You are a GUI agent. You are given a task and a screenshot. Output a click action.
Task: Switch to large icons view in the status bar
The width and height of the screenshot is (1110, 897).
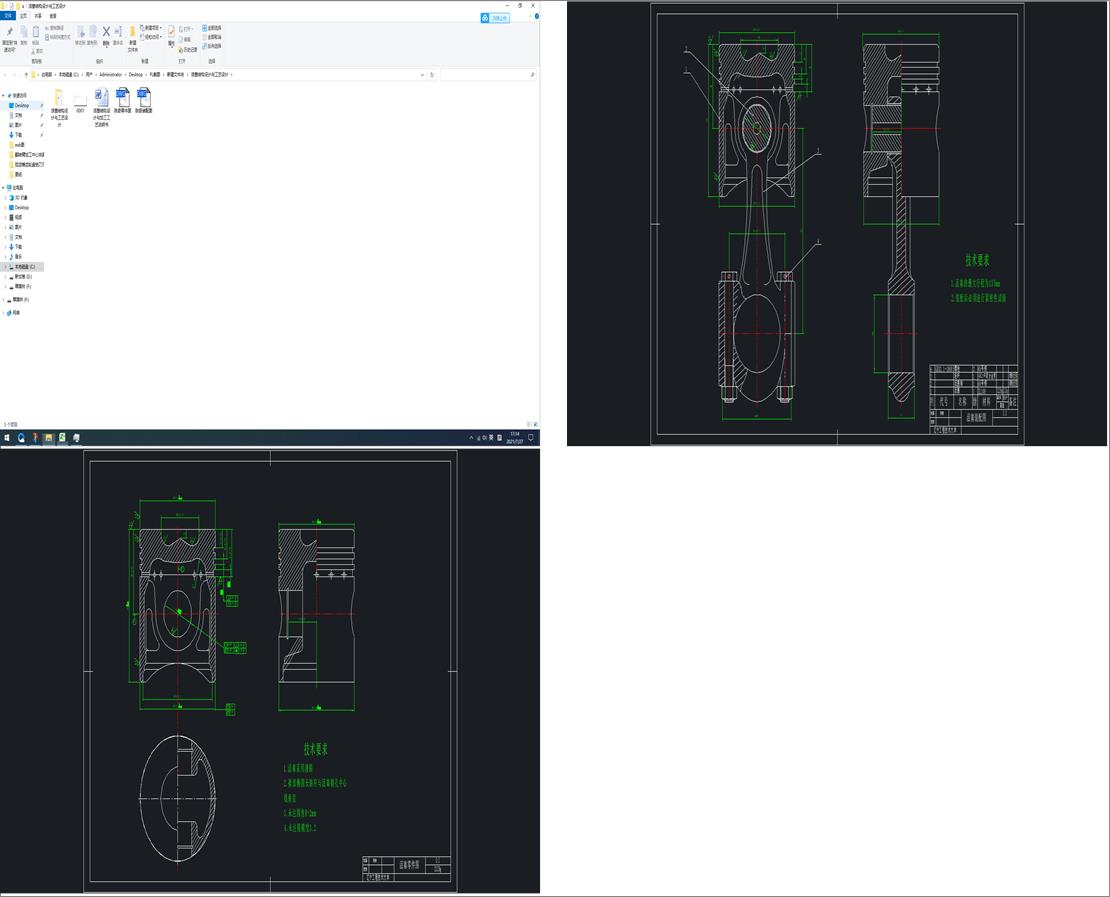[x=536, y=424]
